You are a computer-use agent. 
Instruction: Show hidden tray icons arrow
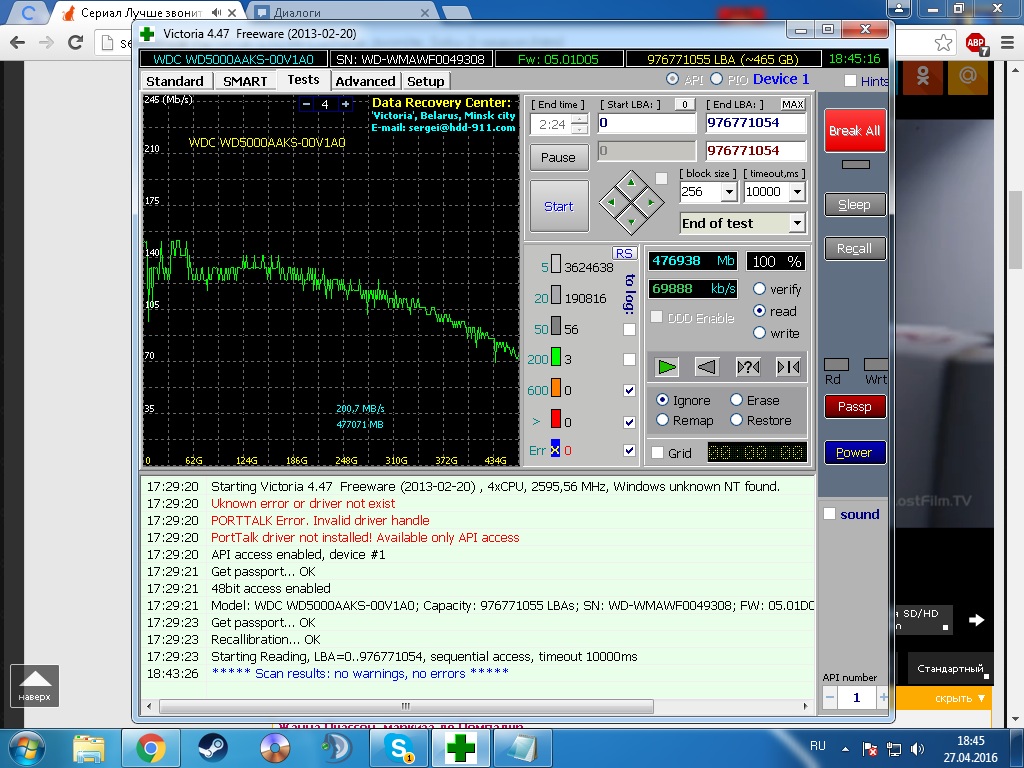coord(845,749)
